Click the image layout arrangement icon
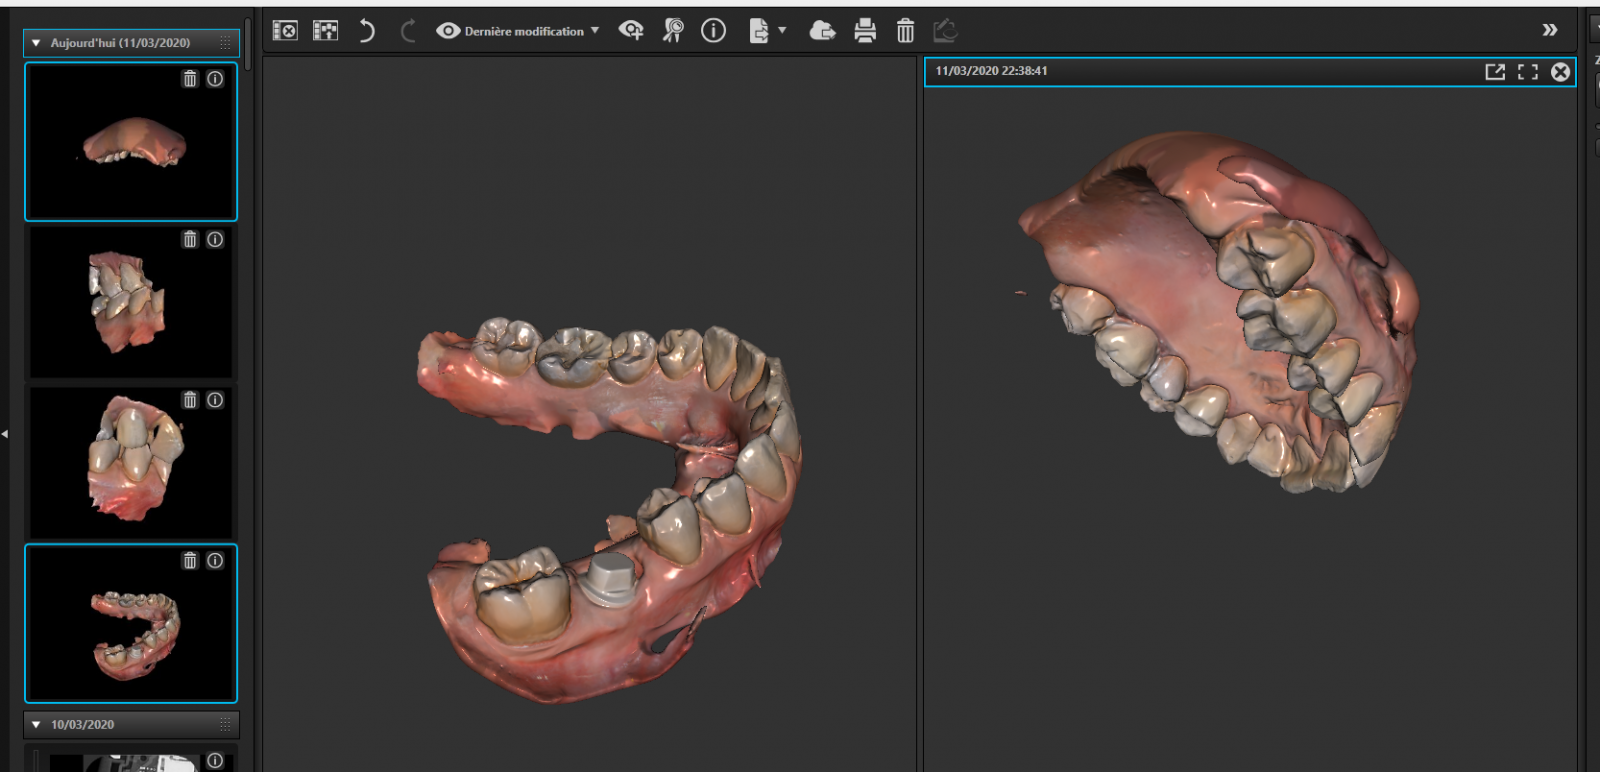This screenshot has height=772, width=1600. [325, 31]
